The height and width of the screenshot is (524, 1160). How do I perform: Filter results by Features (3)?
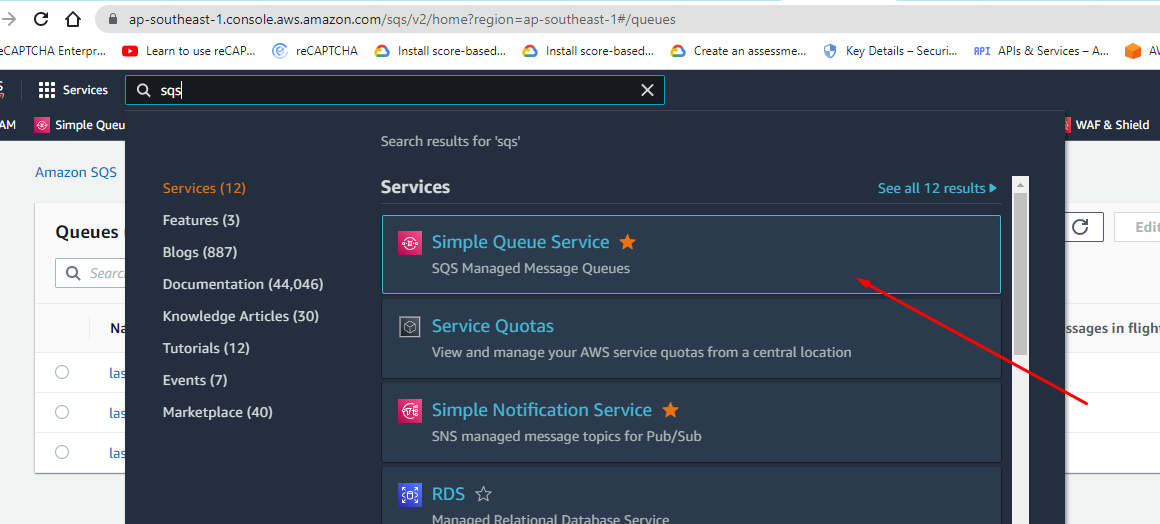(x=201, y=220)
